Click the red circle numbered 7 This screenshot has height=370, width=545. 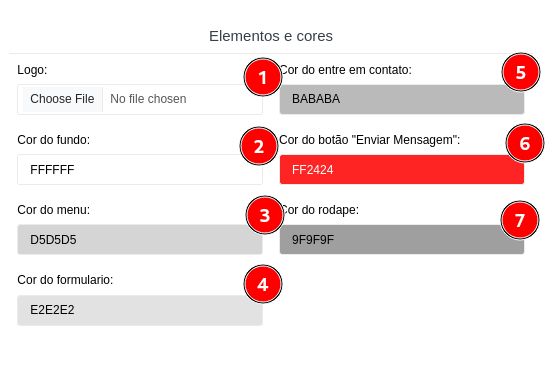click(x=520, y=220)
